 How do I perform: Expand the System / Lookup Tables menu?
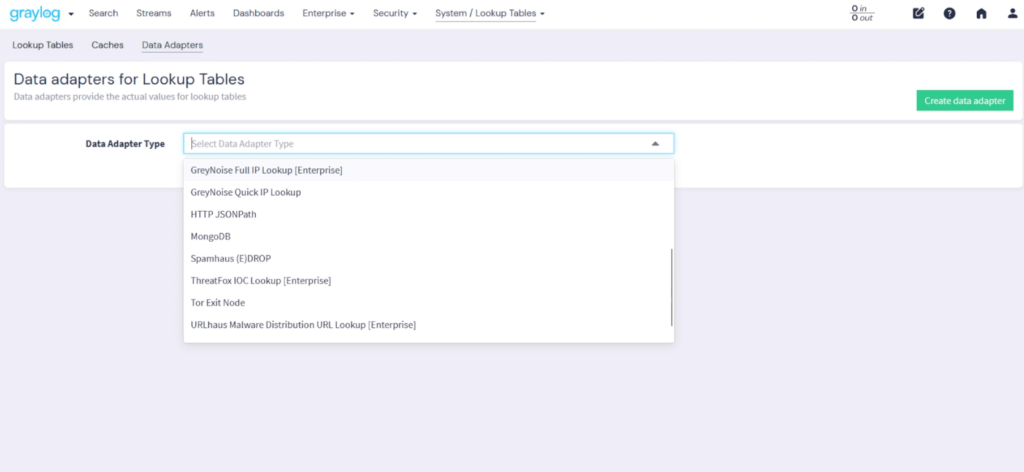coord(489,13)
